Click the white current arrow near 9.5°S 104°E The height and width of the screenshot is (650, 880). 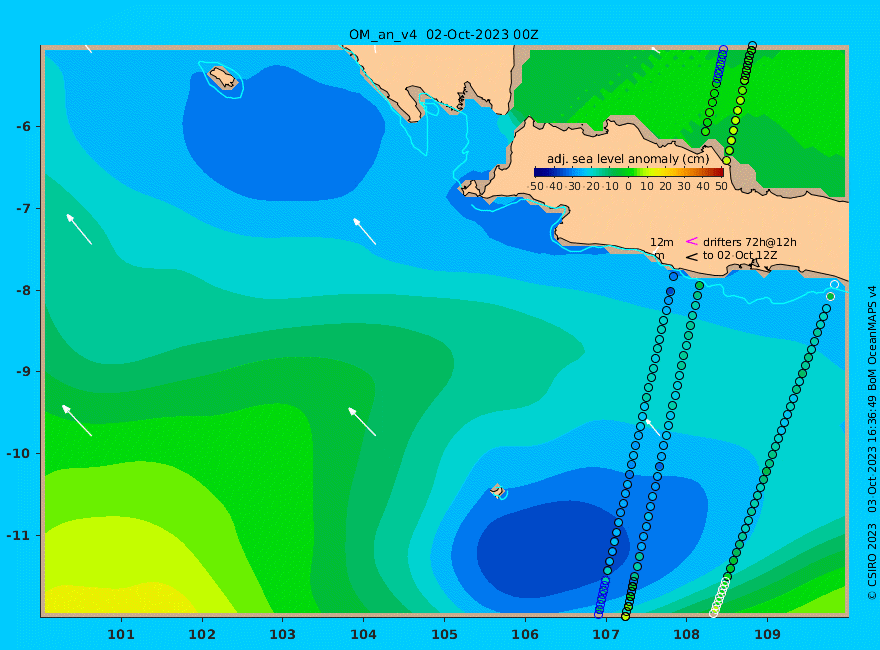tap(362, 422)
